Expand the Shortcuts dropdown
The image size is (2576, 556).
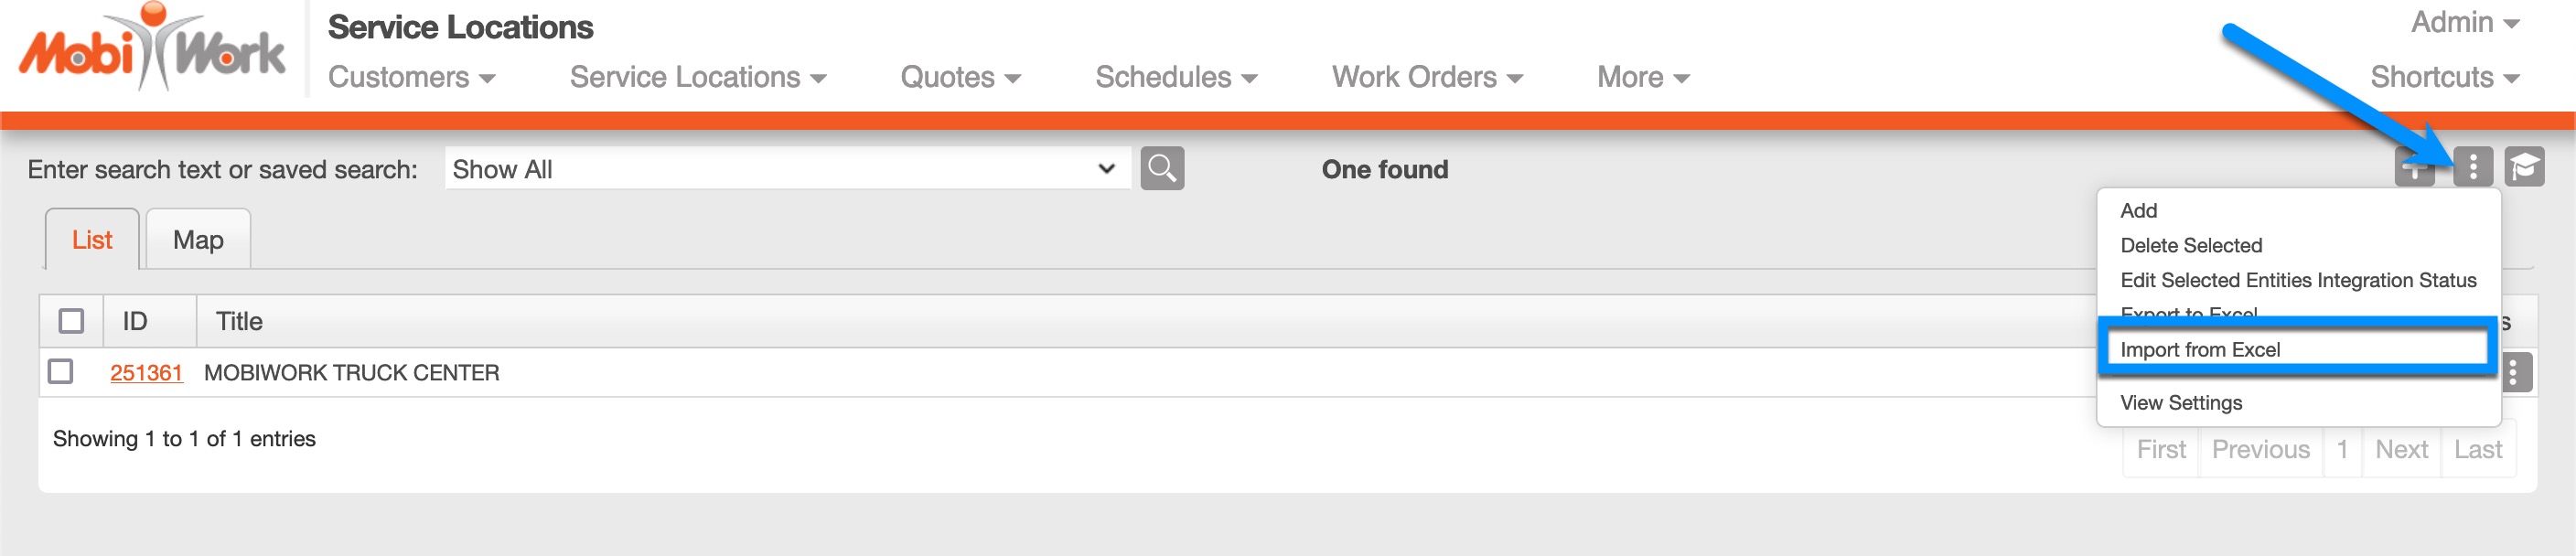[2443, 77]
